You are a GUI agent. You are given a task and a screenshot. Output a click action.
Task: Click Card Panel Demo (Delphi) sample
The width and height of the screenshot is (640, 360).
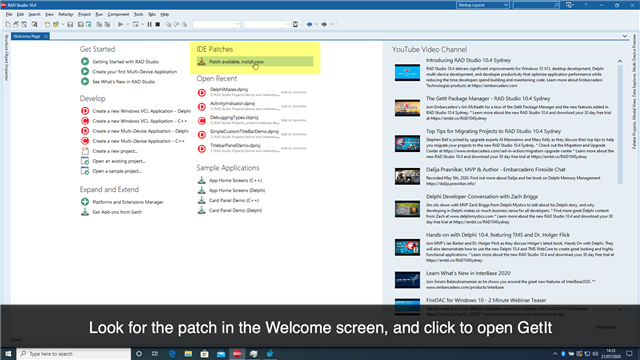tap(236, 211)
